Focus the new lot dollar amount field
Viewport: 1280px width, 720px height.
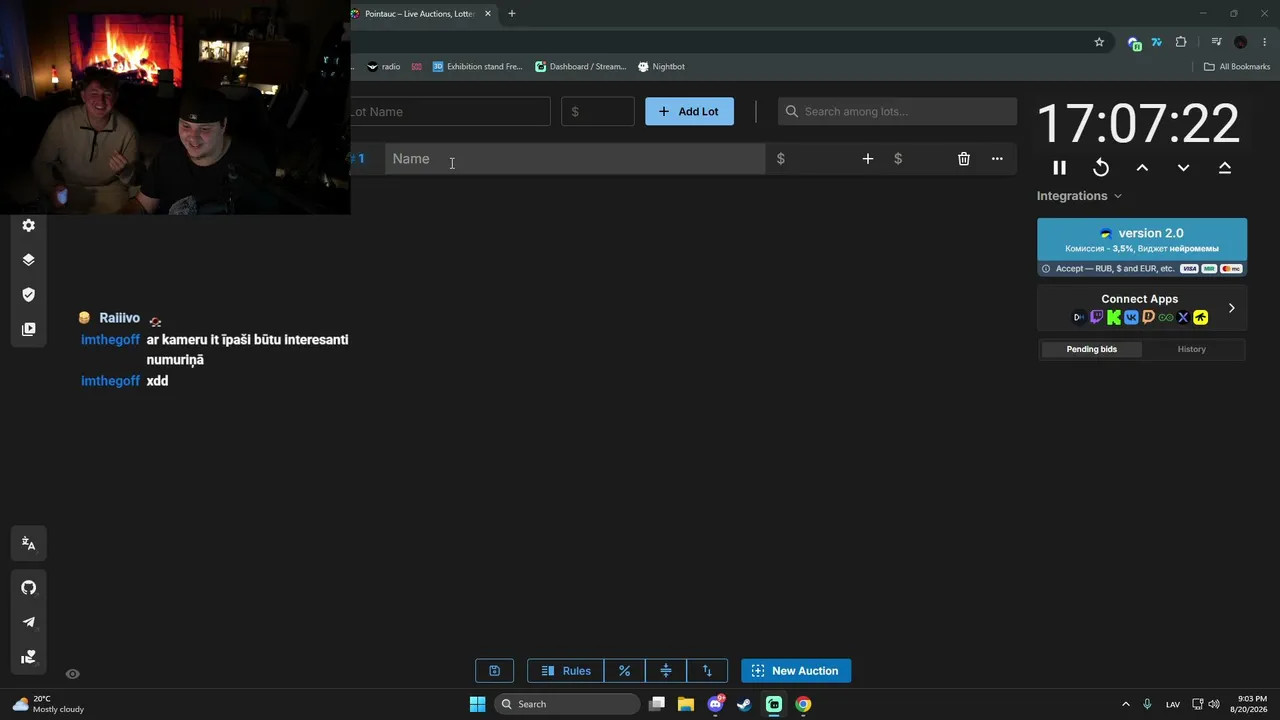(x=598, y=111)
